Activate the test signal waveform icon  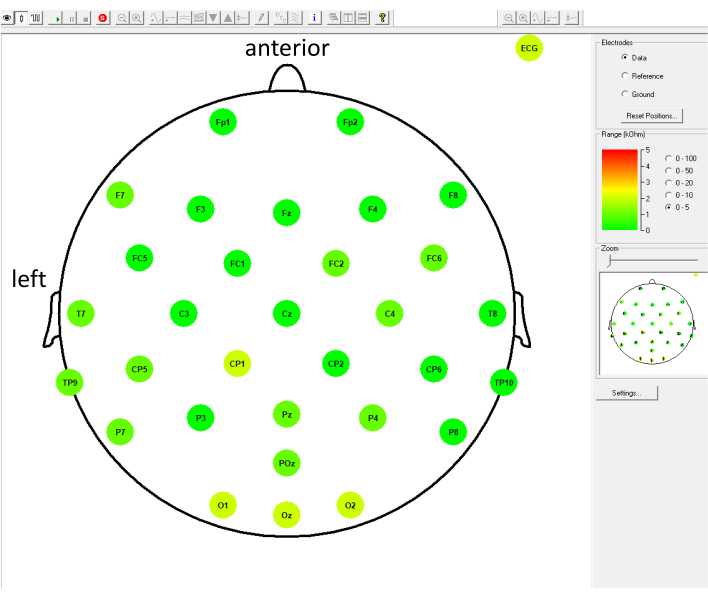point(36,18)
